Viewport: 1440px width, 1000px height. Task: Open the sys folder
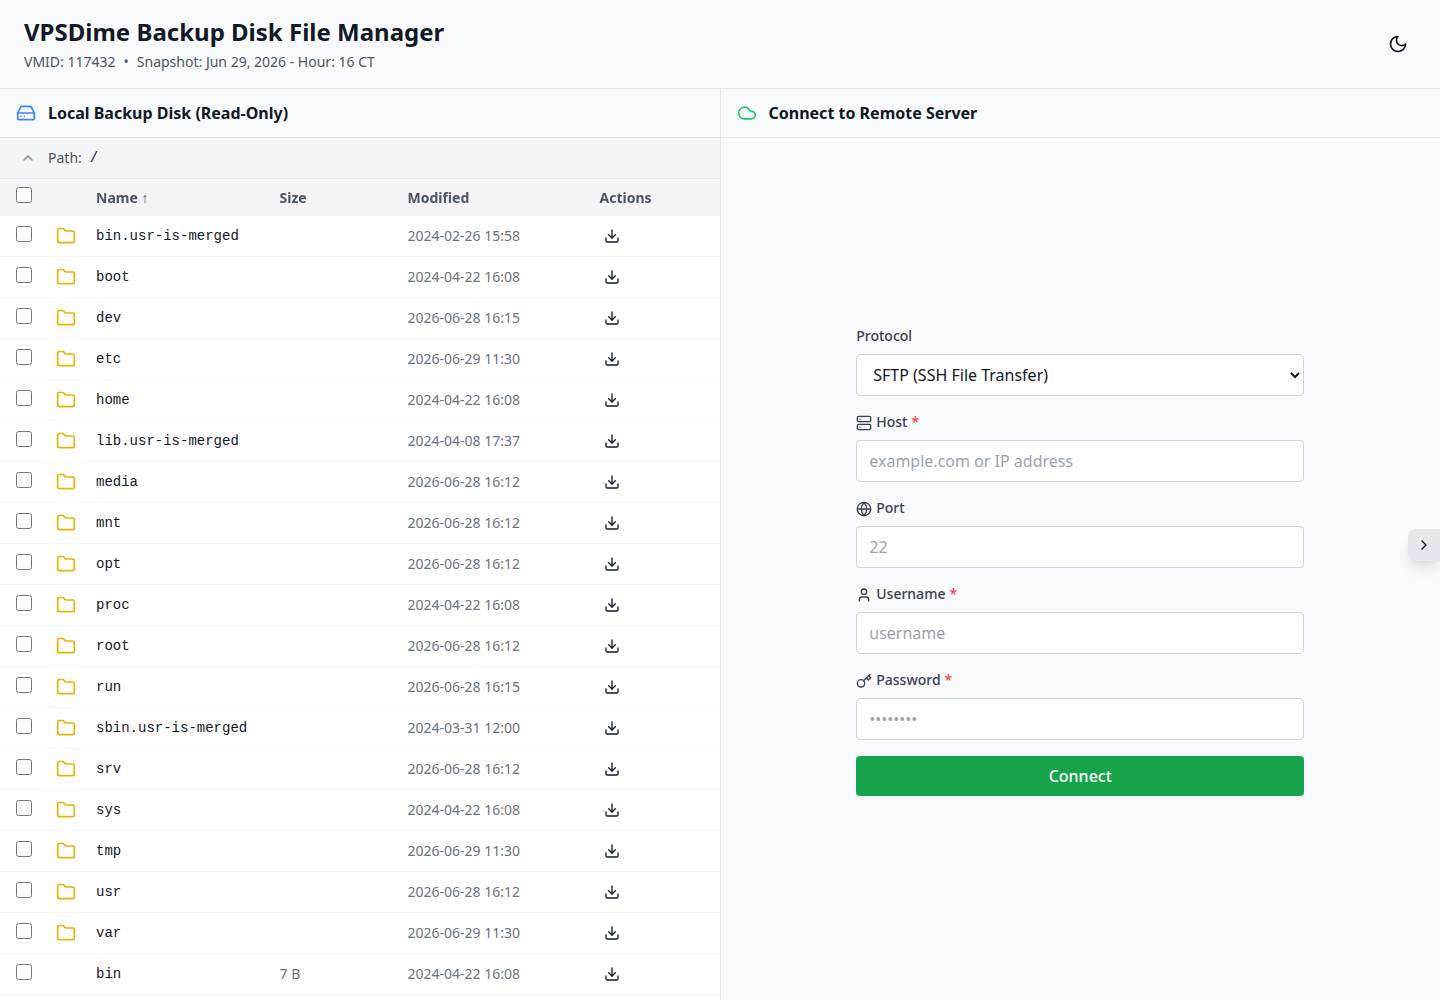click(x=108, y=810)
